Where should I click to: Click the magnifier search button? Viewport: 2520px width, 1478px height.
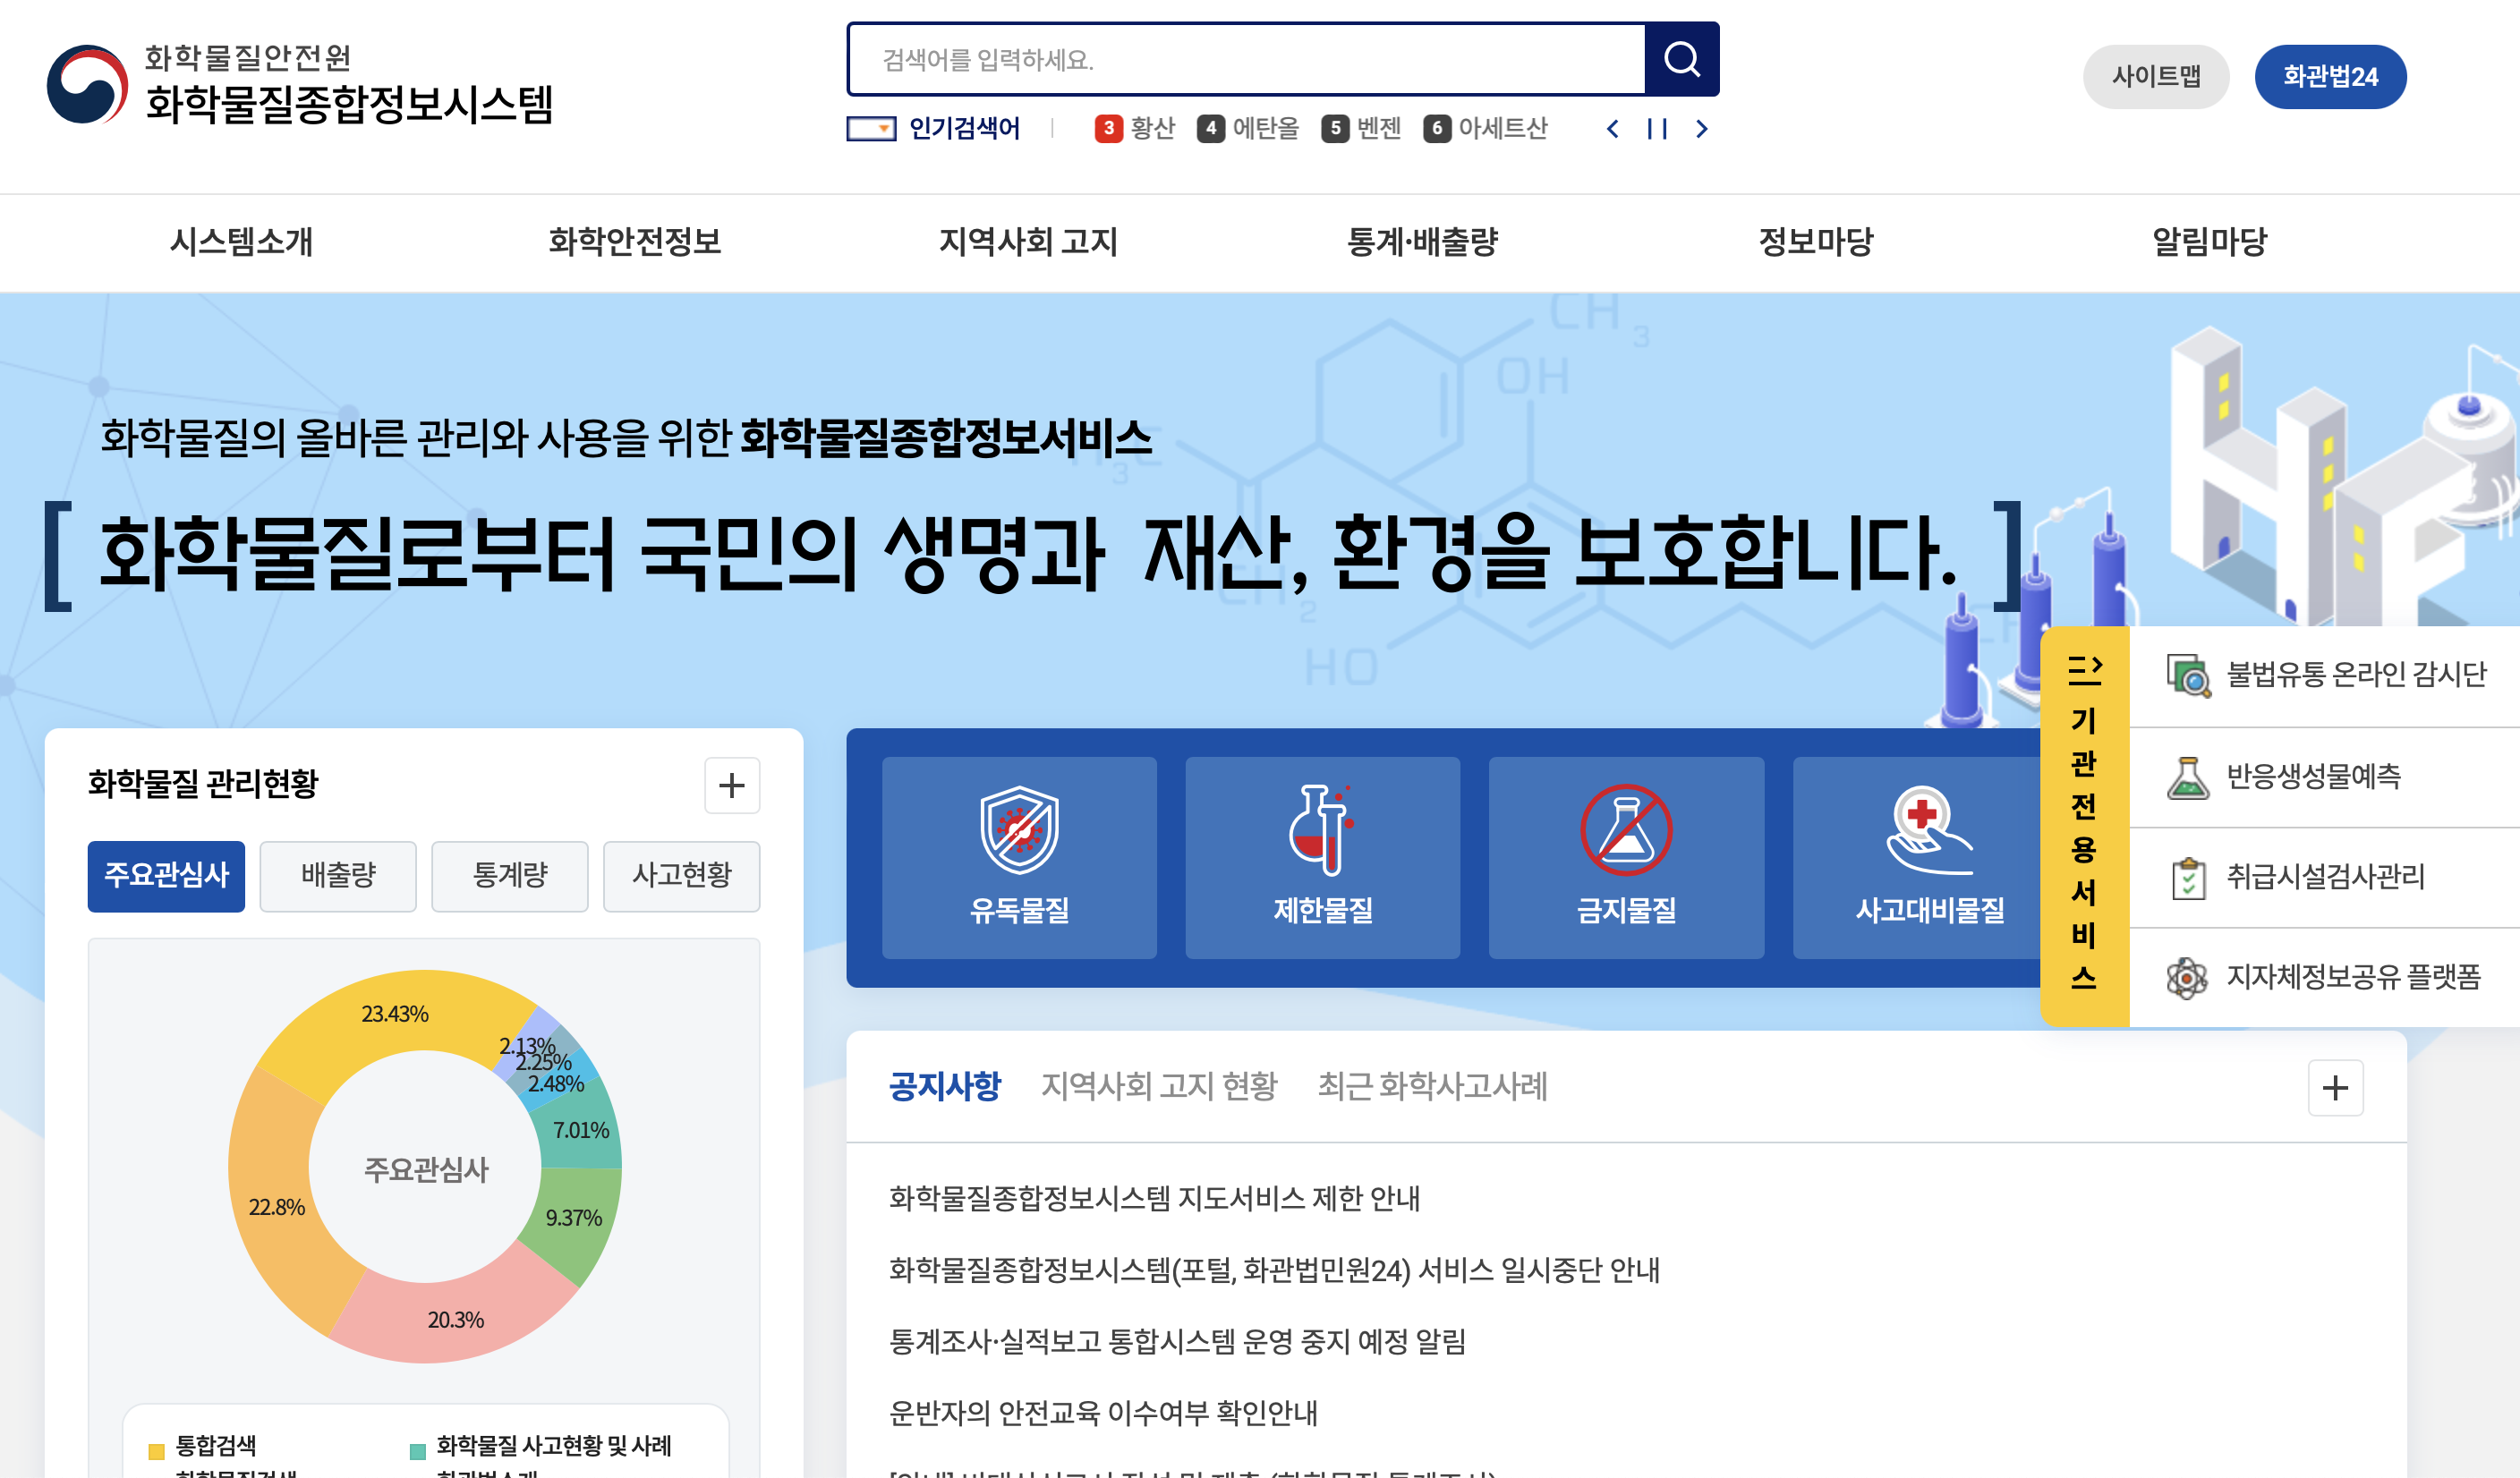1681,59
